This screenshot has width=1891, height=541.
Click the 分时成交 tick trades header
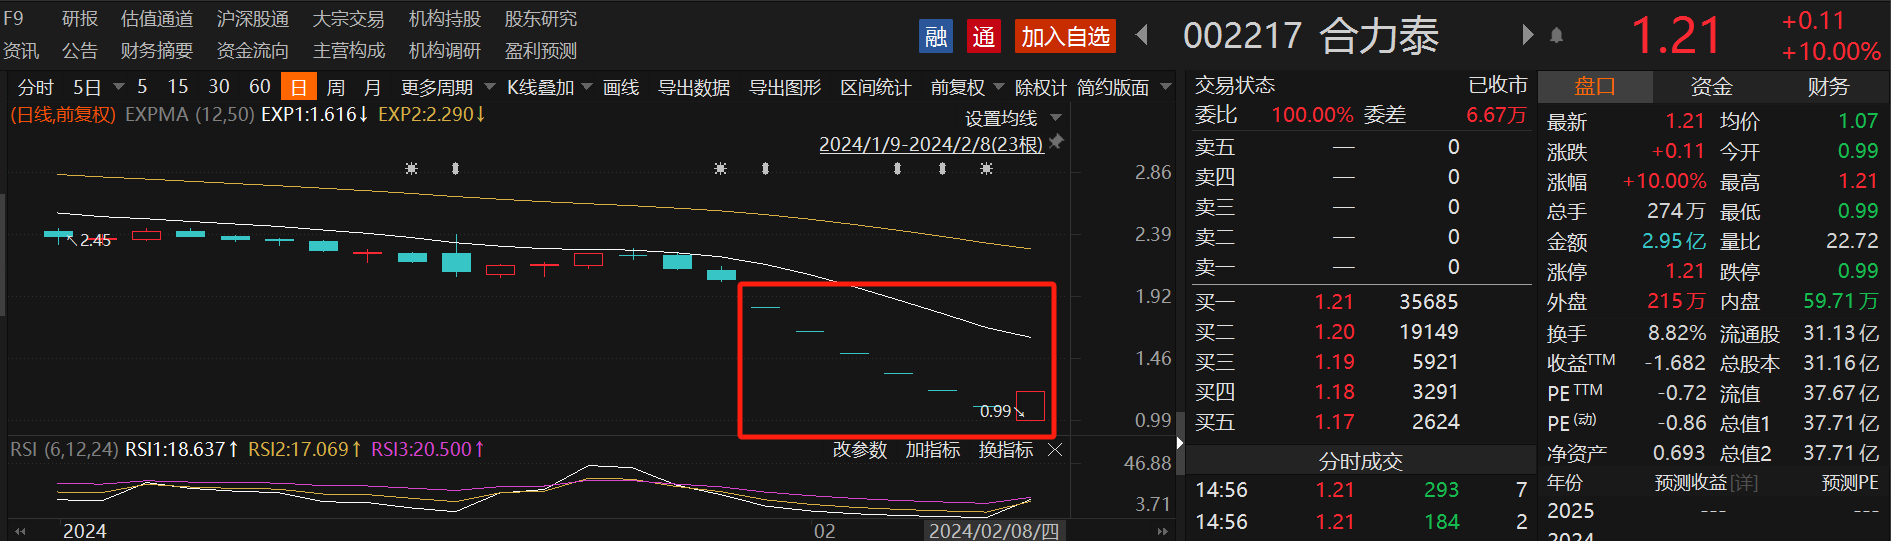(x=1360, y=461)
